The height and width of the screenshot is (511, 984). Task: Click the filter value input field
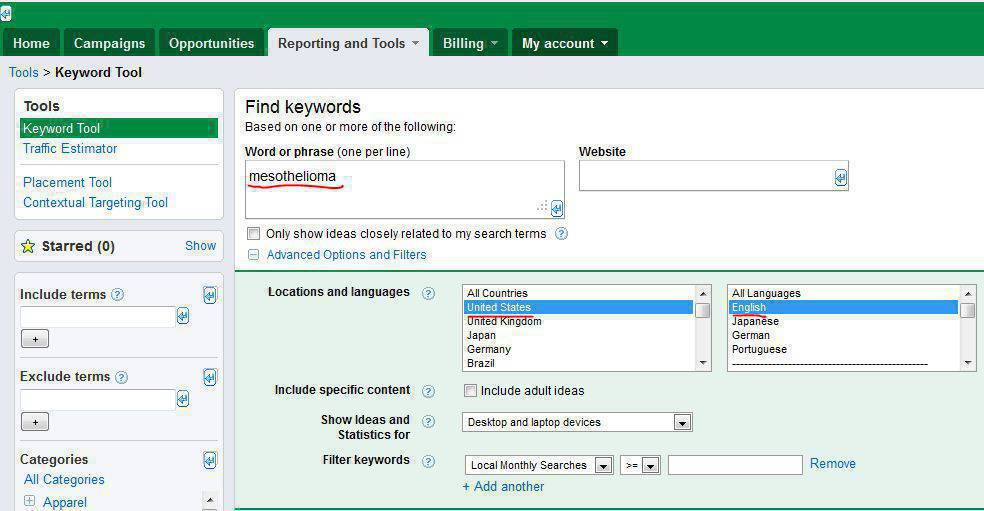[735, 465]
